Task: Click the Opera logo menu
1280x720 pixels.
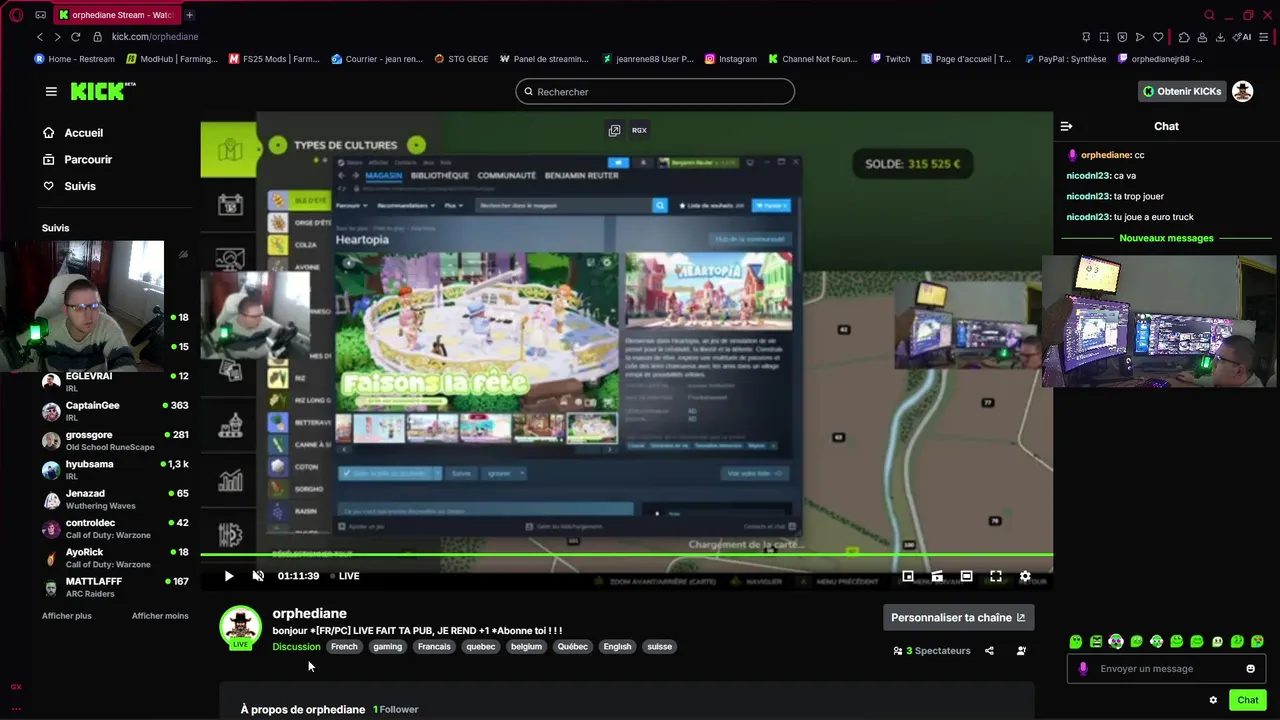Action: [16, 15]
